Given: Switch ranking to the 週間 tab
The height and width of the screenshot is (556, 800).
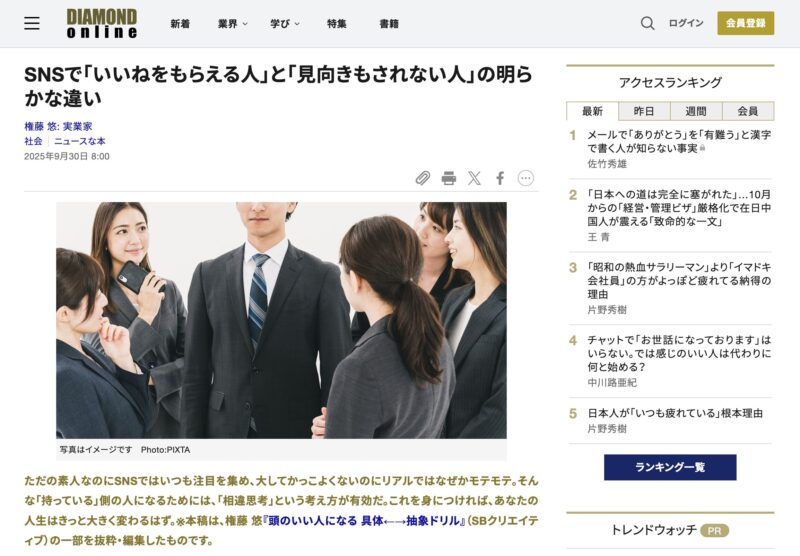Looking at the screenshot, I should (696, 111).
